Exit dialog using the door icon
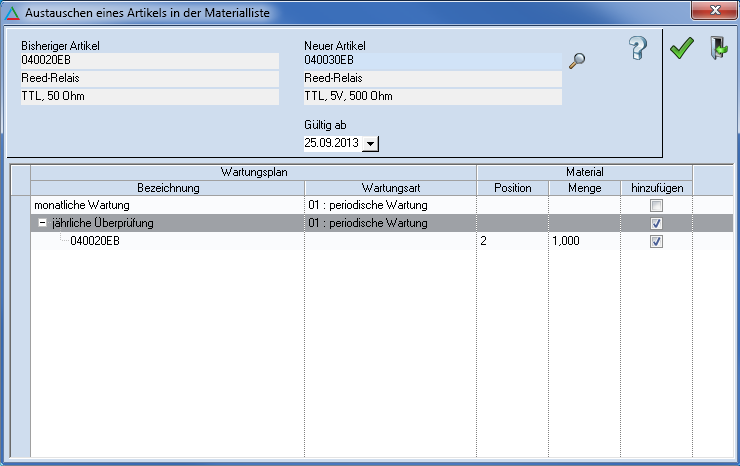 (x=717, y=49)
